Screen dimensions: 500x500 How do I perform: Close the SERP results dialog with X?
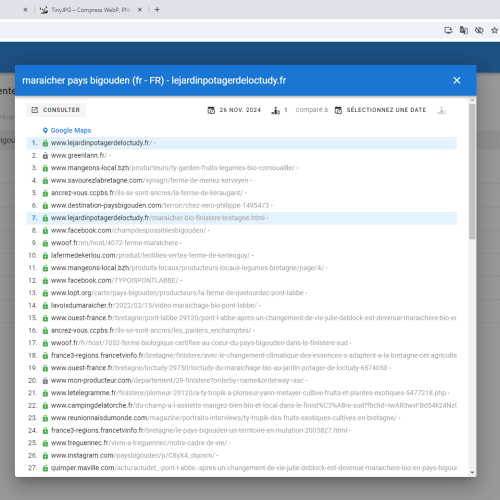pyautogui.click(x=457, y=80)
